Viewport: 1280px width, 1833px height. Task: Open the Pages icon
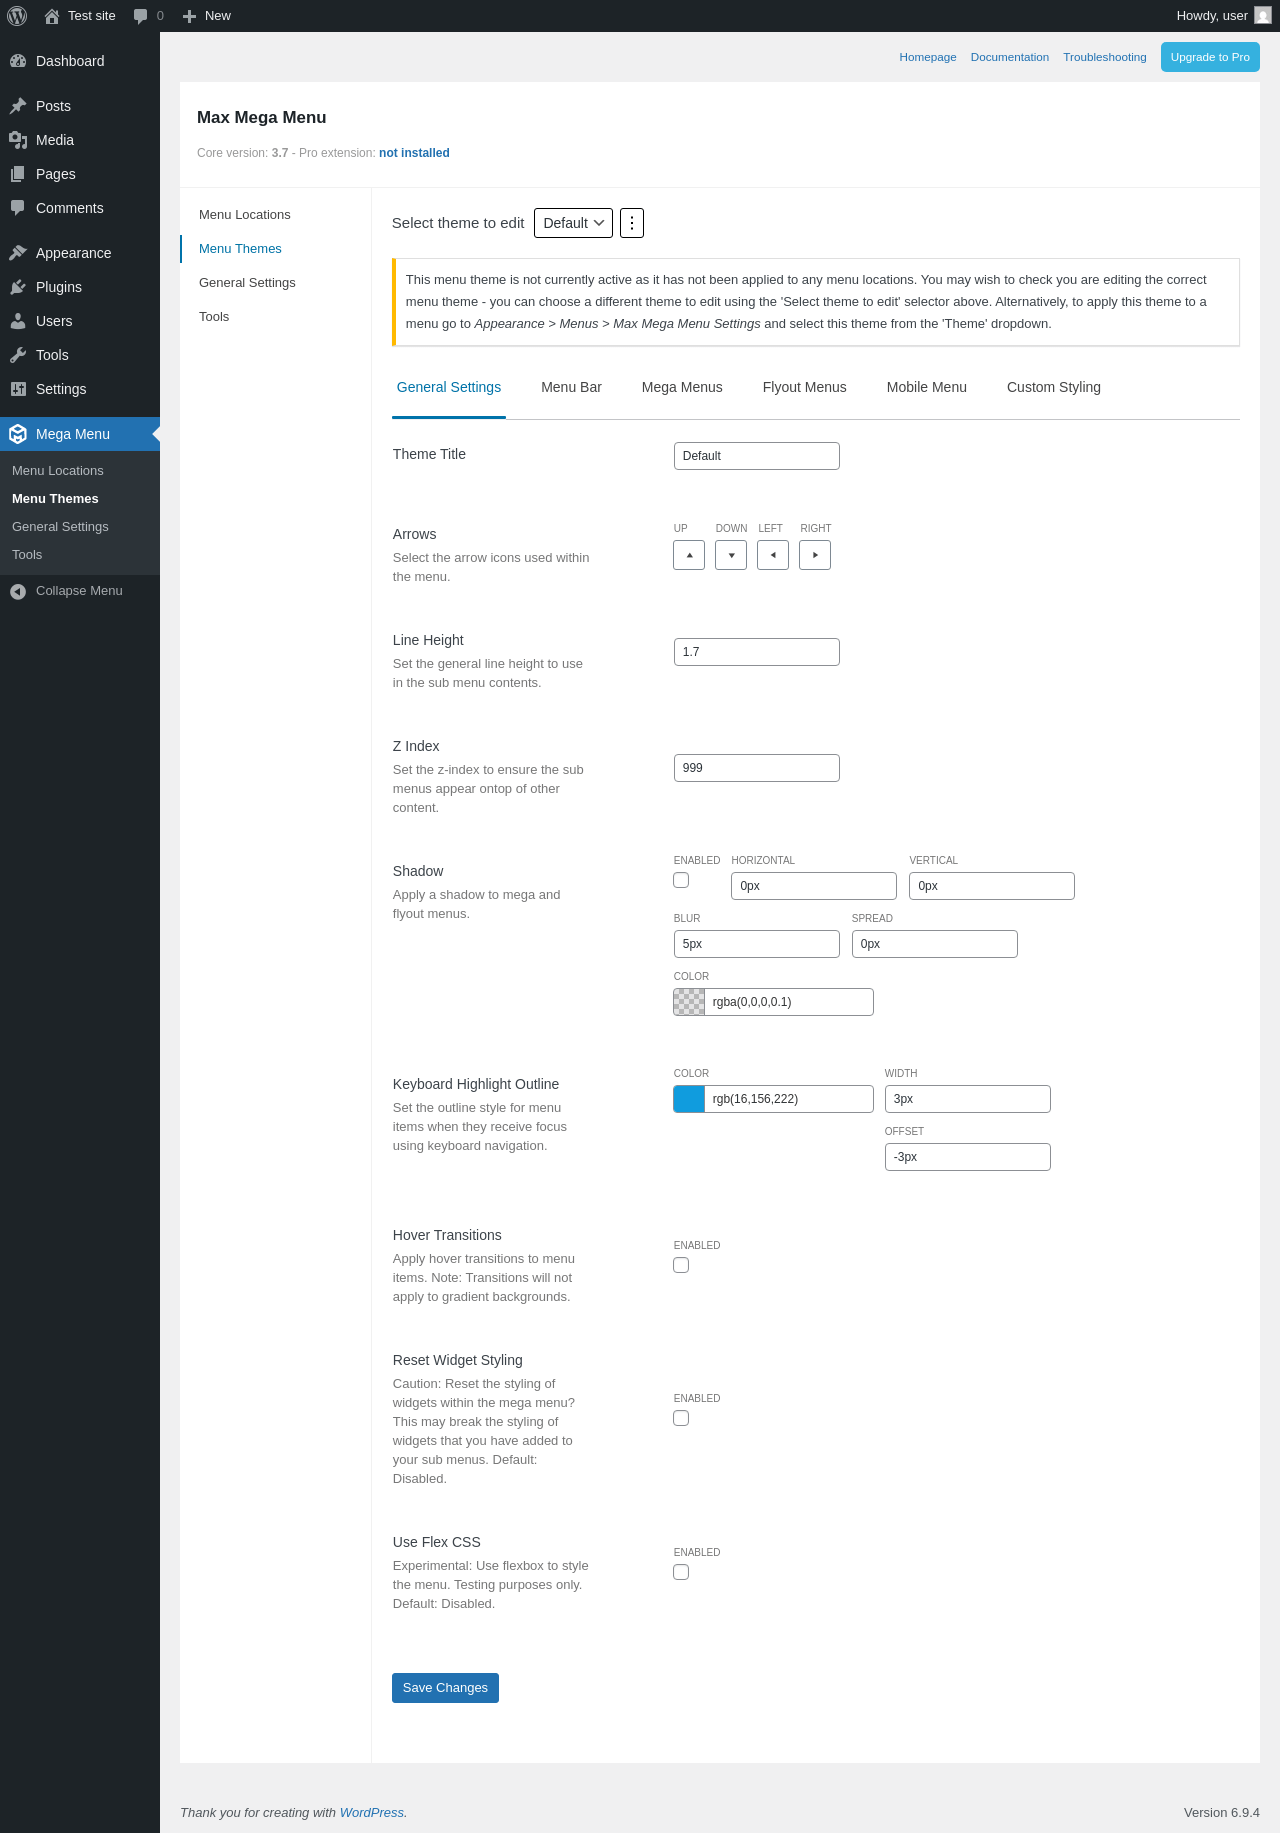click(x=18, y=174)
